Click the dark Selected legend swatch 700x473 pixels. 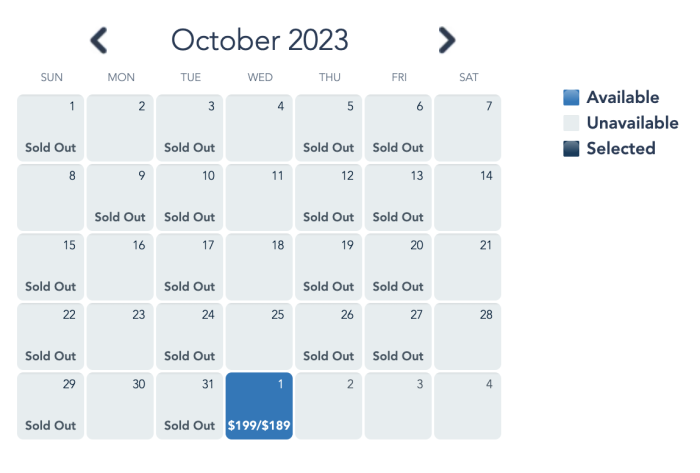(x=571, y=149)
